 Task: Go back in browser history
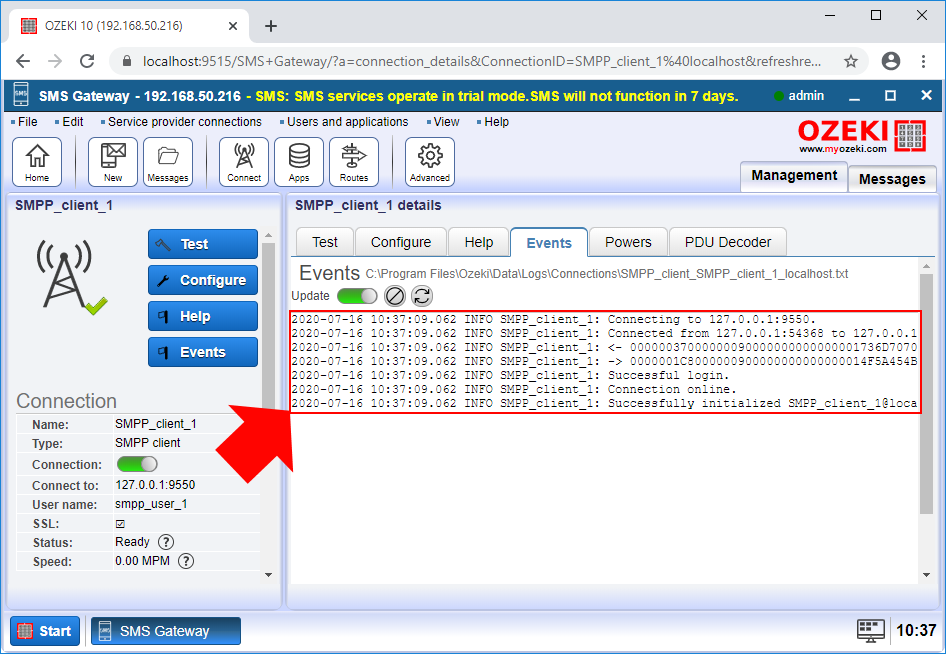[x=23, y=61]
